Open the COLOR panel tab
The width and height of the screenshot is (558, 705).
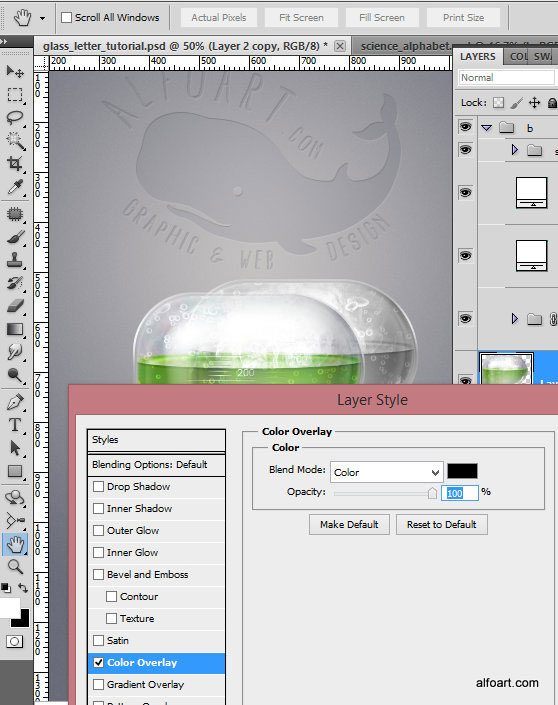coord(518,57)
